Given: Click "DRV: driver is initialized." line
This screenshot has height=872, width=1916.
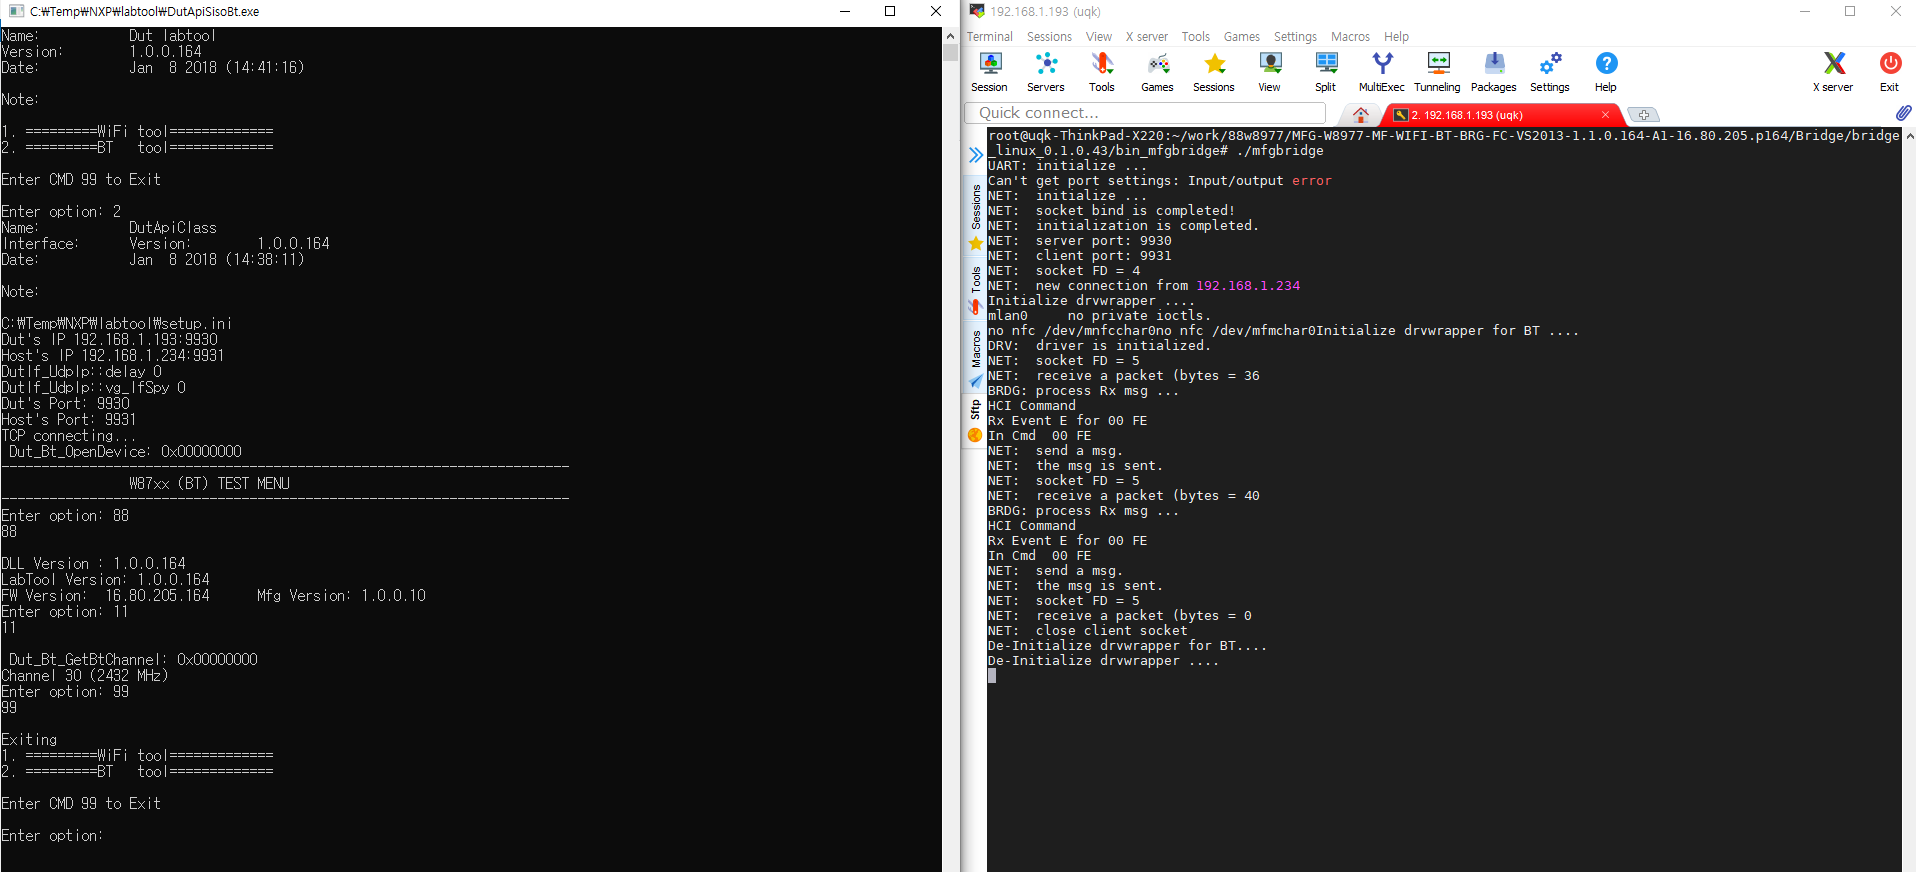Looking at the screenshot, I should (x=1100, y=346).
